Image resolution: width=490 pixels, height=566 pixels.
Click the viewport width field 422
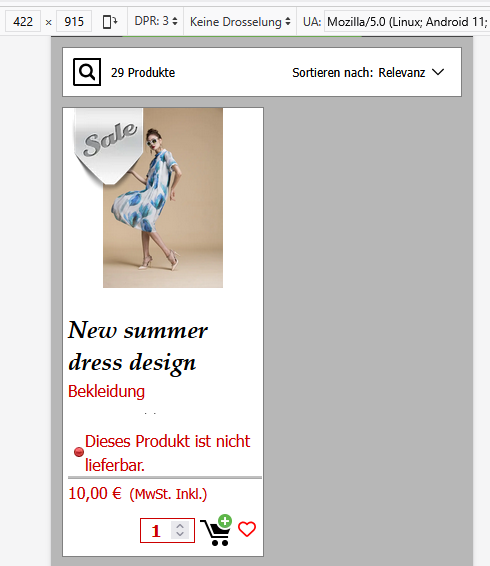click(23, 22)
